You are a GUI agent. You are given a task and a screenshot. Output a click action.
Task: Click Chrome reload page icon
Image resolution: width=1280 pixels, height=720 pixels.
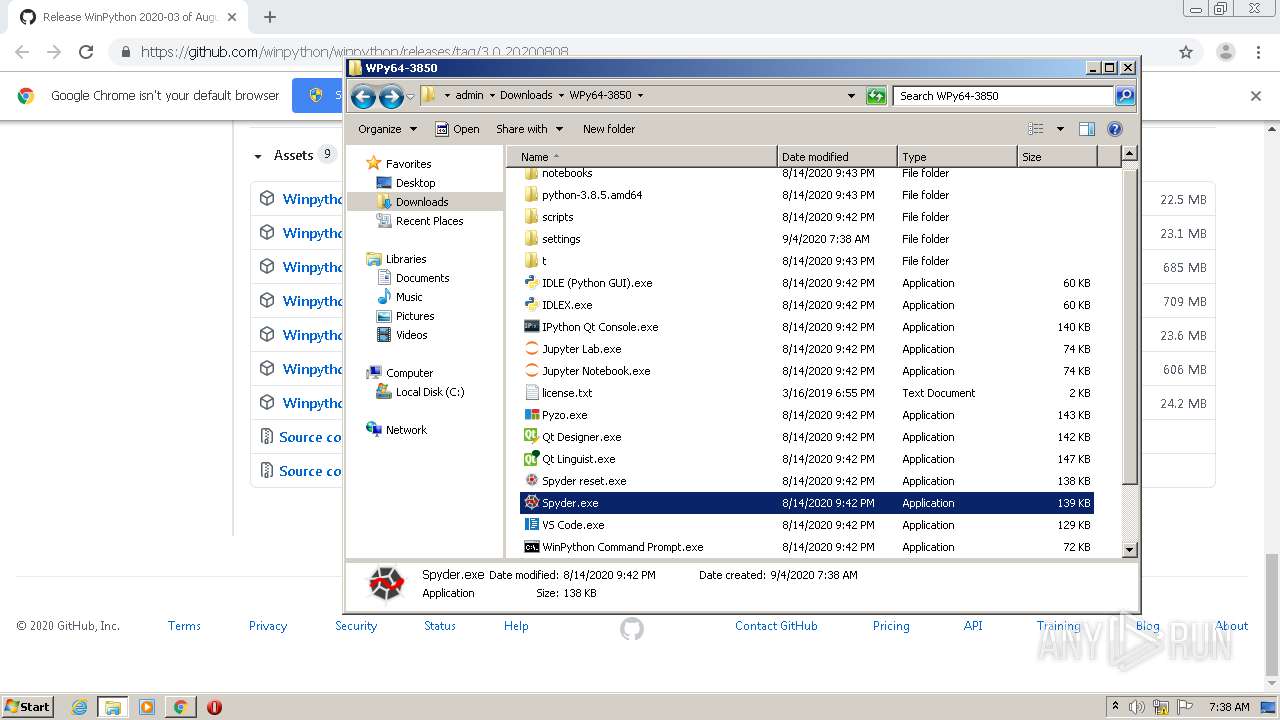(x=86, y=52)
